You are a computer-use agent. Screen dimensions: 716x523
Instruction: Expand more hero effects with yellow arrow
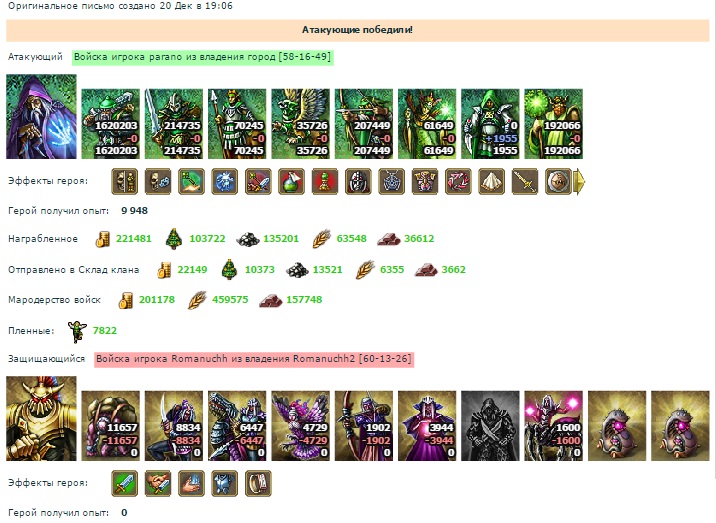click(x=579, y=182)
